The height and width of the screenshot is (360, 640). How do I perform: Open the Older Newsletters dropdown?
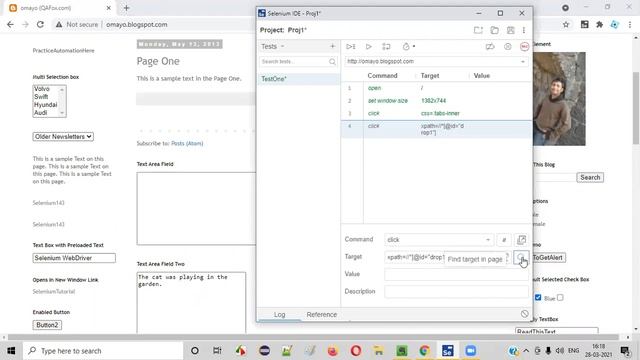click(x=63, y=137)
